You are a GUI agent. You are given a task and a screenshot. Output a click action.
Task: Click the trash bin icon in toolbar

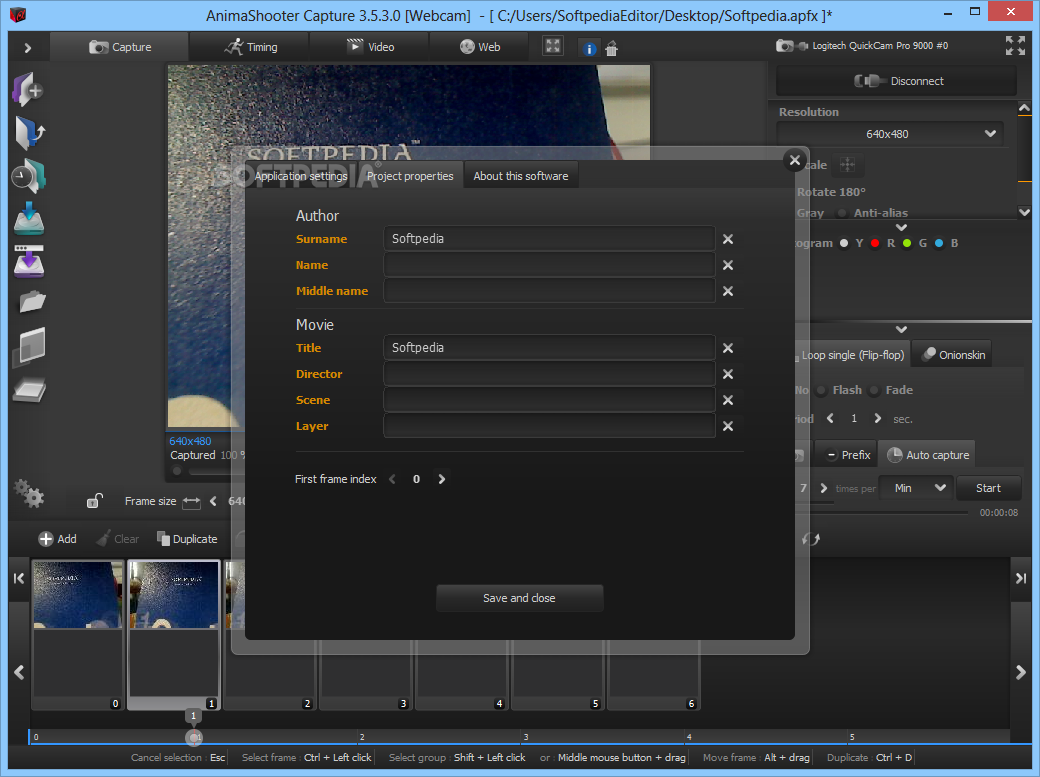click(612, 48)
